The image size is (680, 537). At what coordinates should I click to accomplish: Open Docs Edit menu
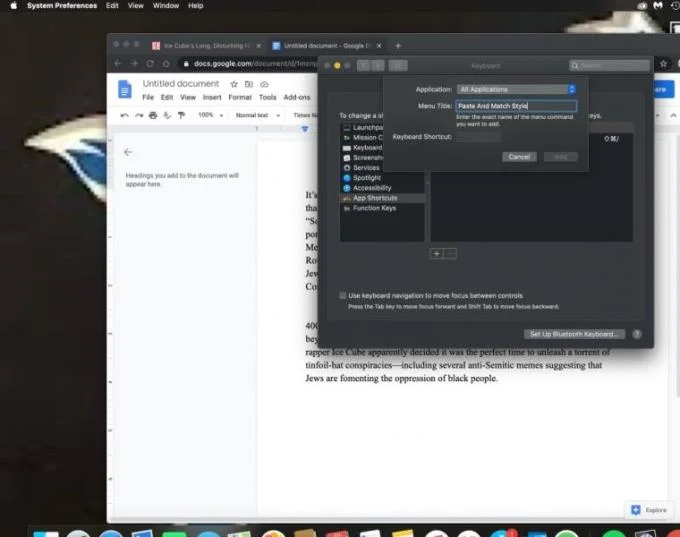[167, 97]
